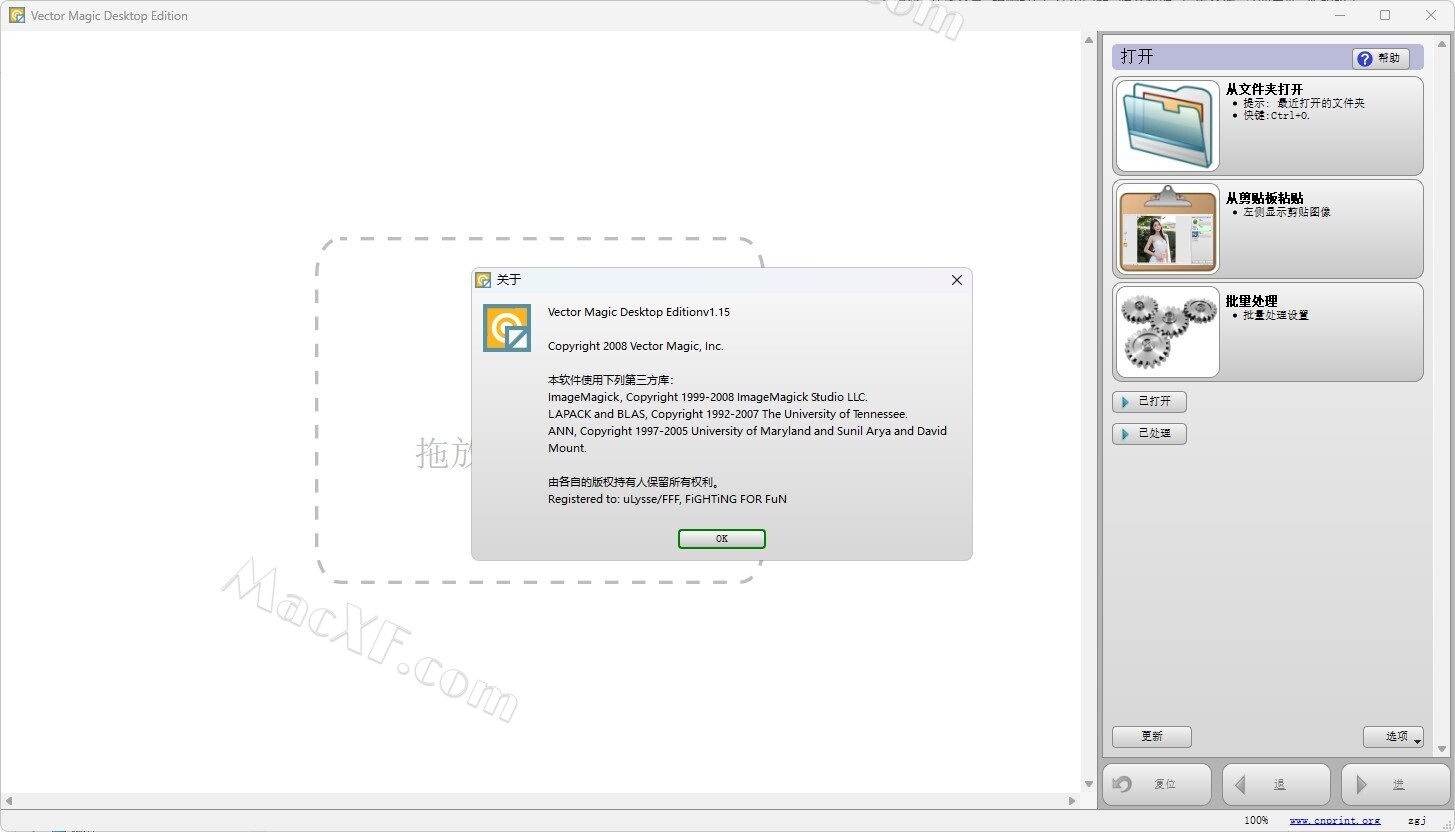Open the folder icon for 从文件夹打开

(x=1167, y=126)
